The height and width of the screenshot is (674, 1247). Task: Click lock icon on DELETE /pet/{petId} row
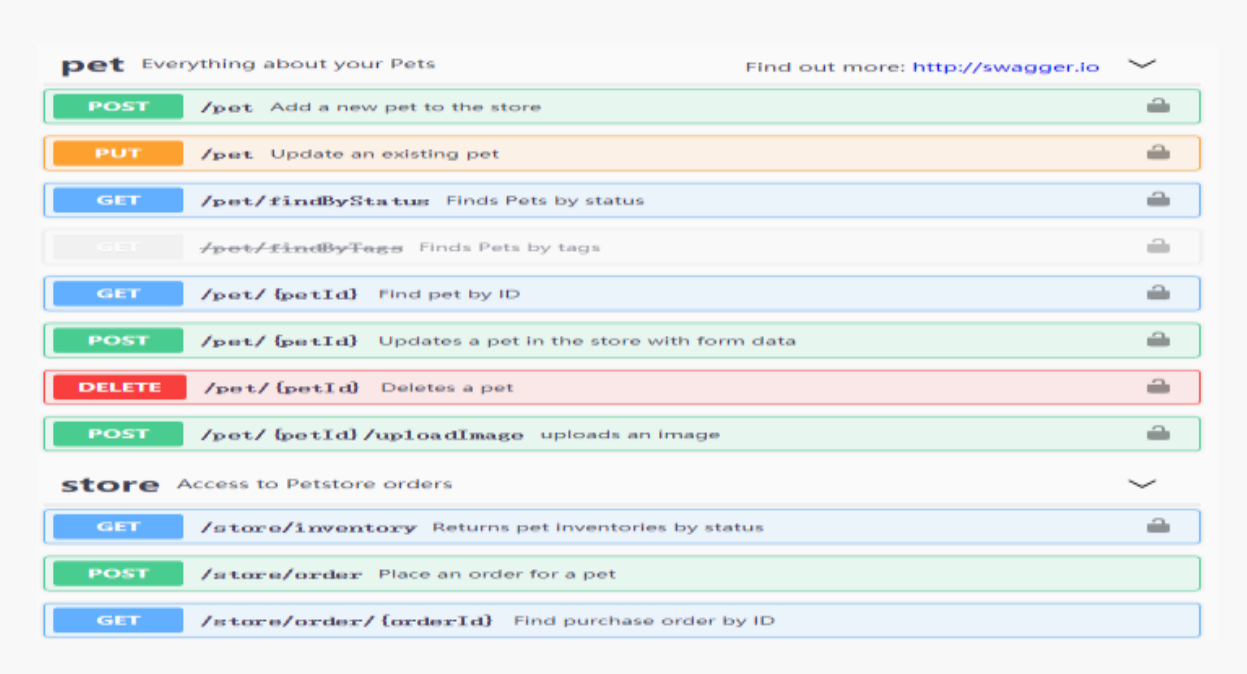point(1158,387)
